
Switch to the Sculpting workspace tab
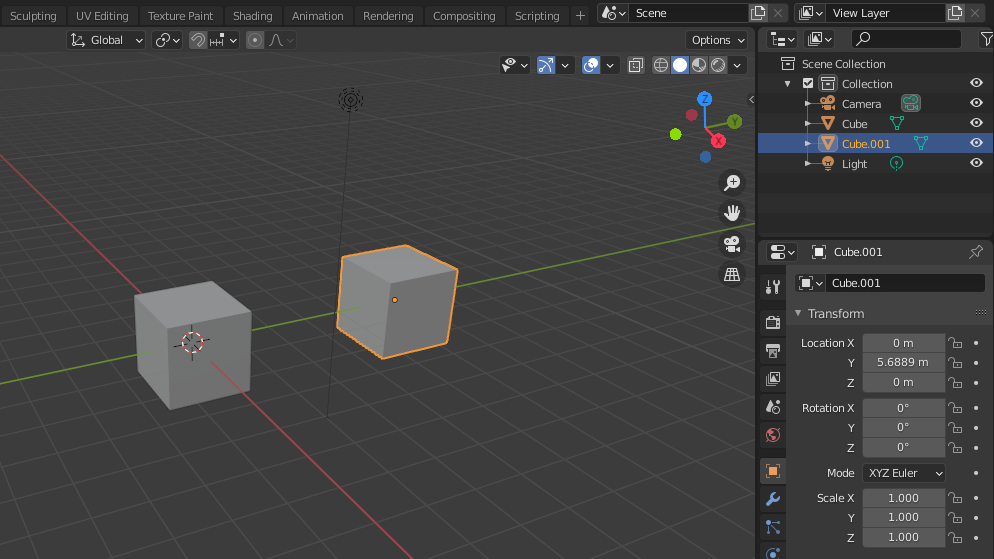33,16
